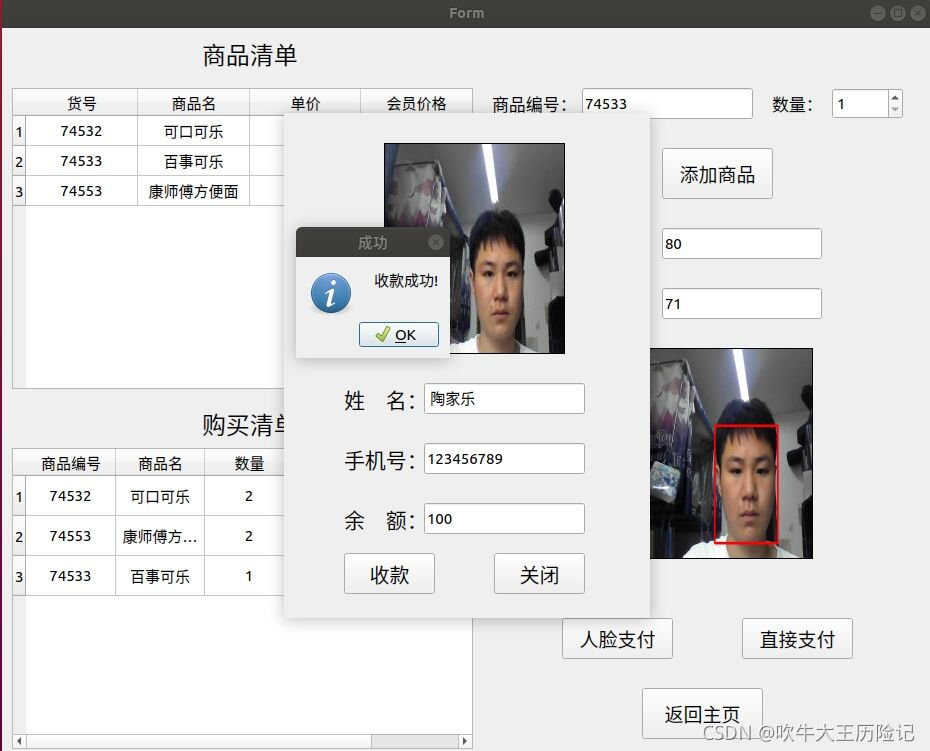Click the name field containing 陶家乐
The image size is (930, 751).
pyautogui.click(x=504, y=398)
